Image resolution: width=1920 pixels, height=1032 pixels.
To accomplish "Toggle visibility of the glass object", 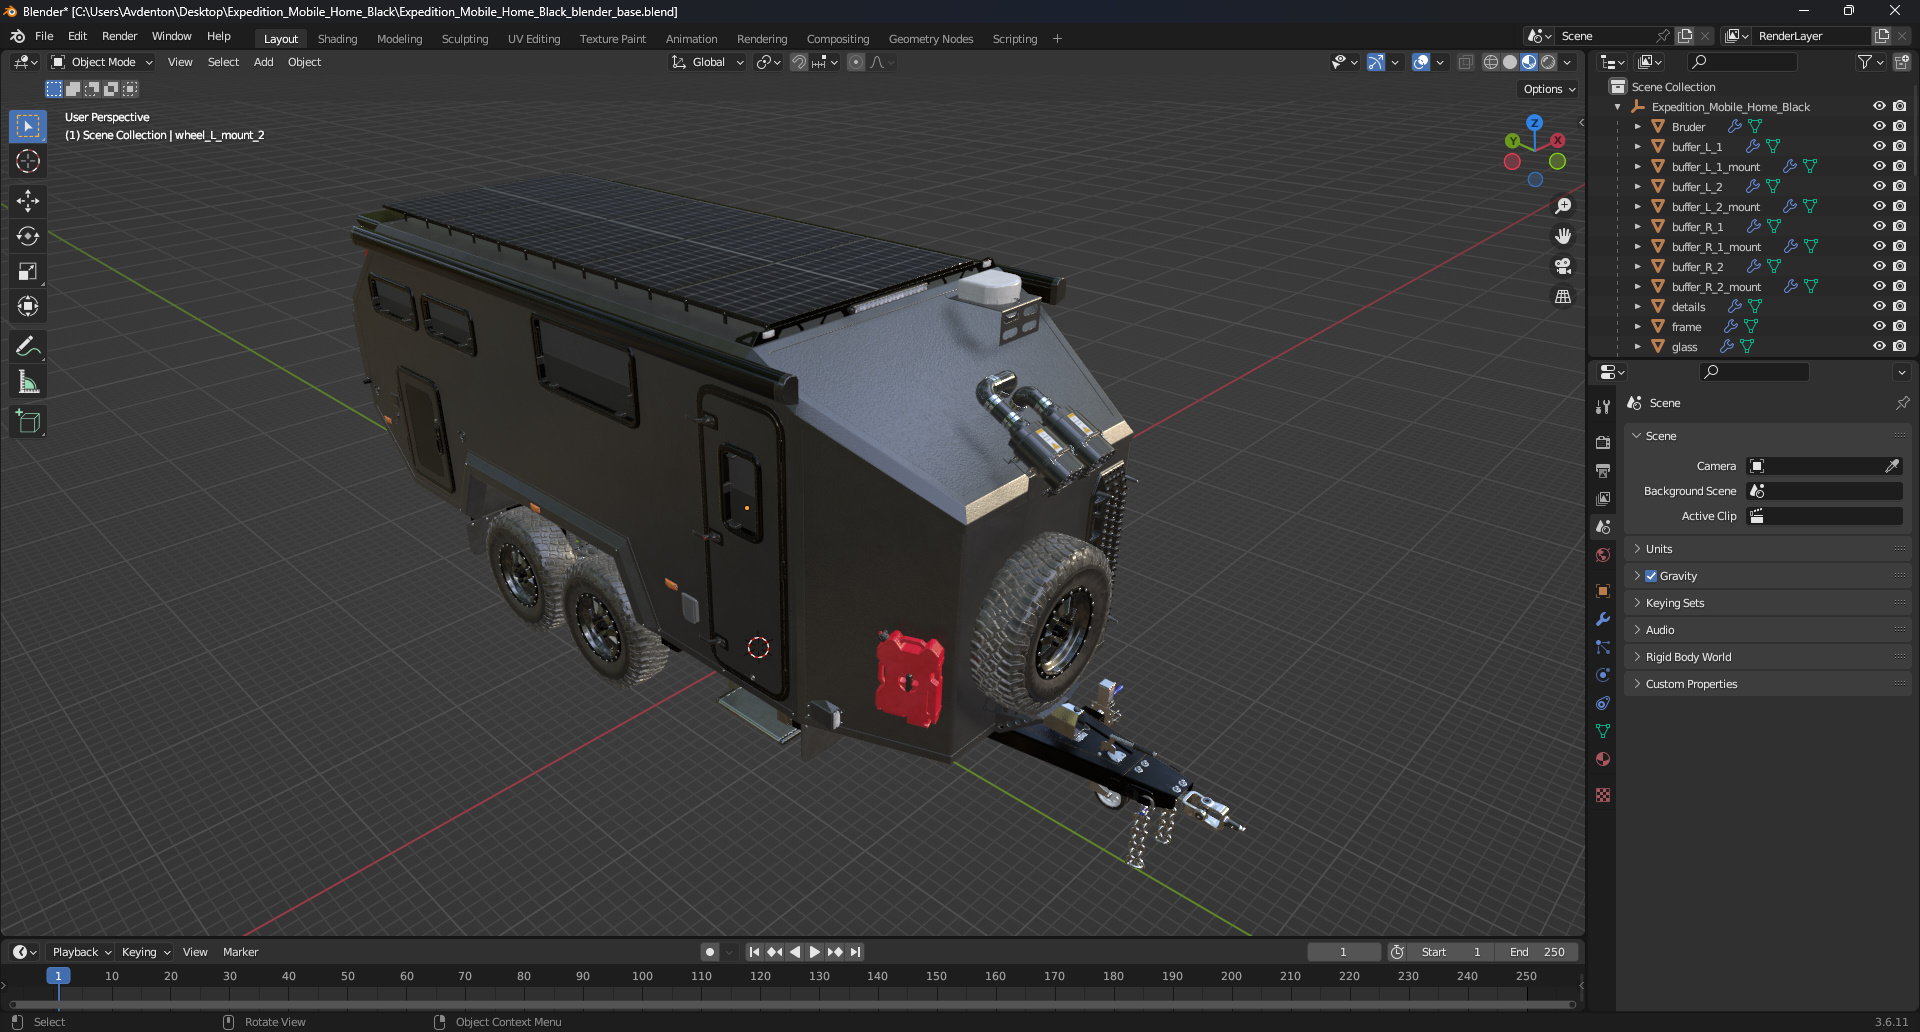I will 1879,346.
